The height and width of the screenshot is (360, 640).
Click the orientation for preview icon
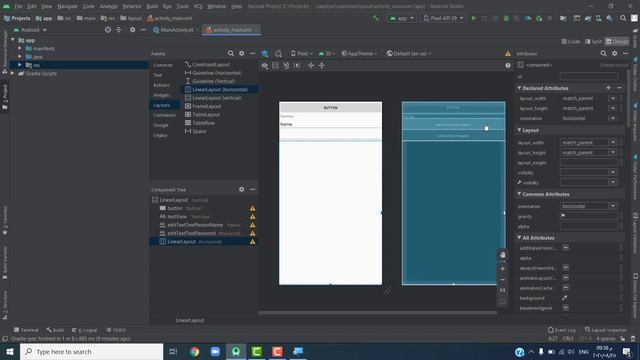pos(278,53)
